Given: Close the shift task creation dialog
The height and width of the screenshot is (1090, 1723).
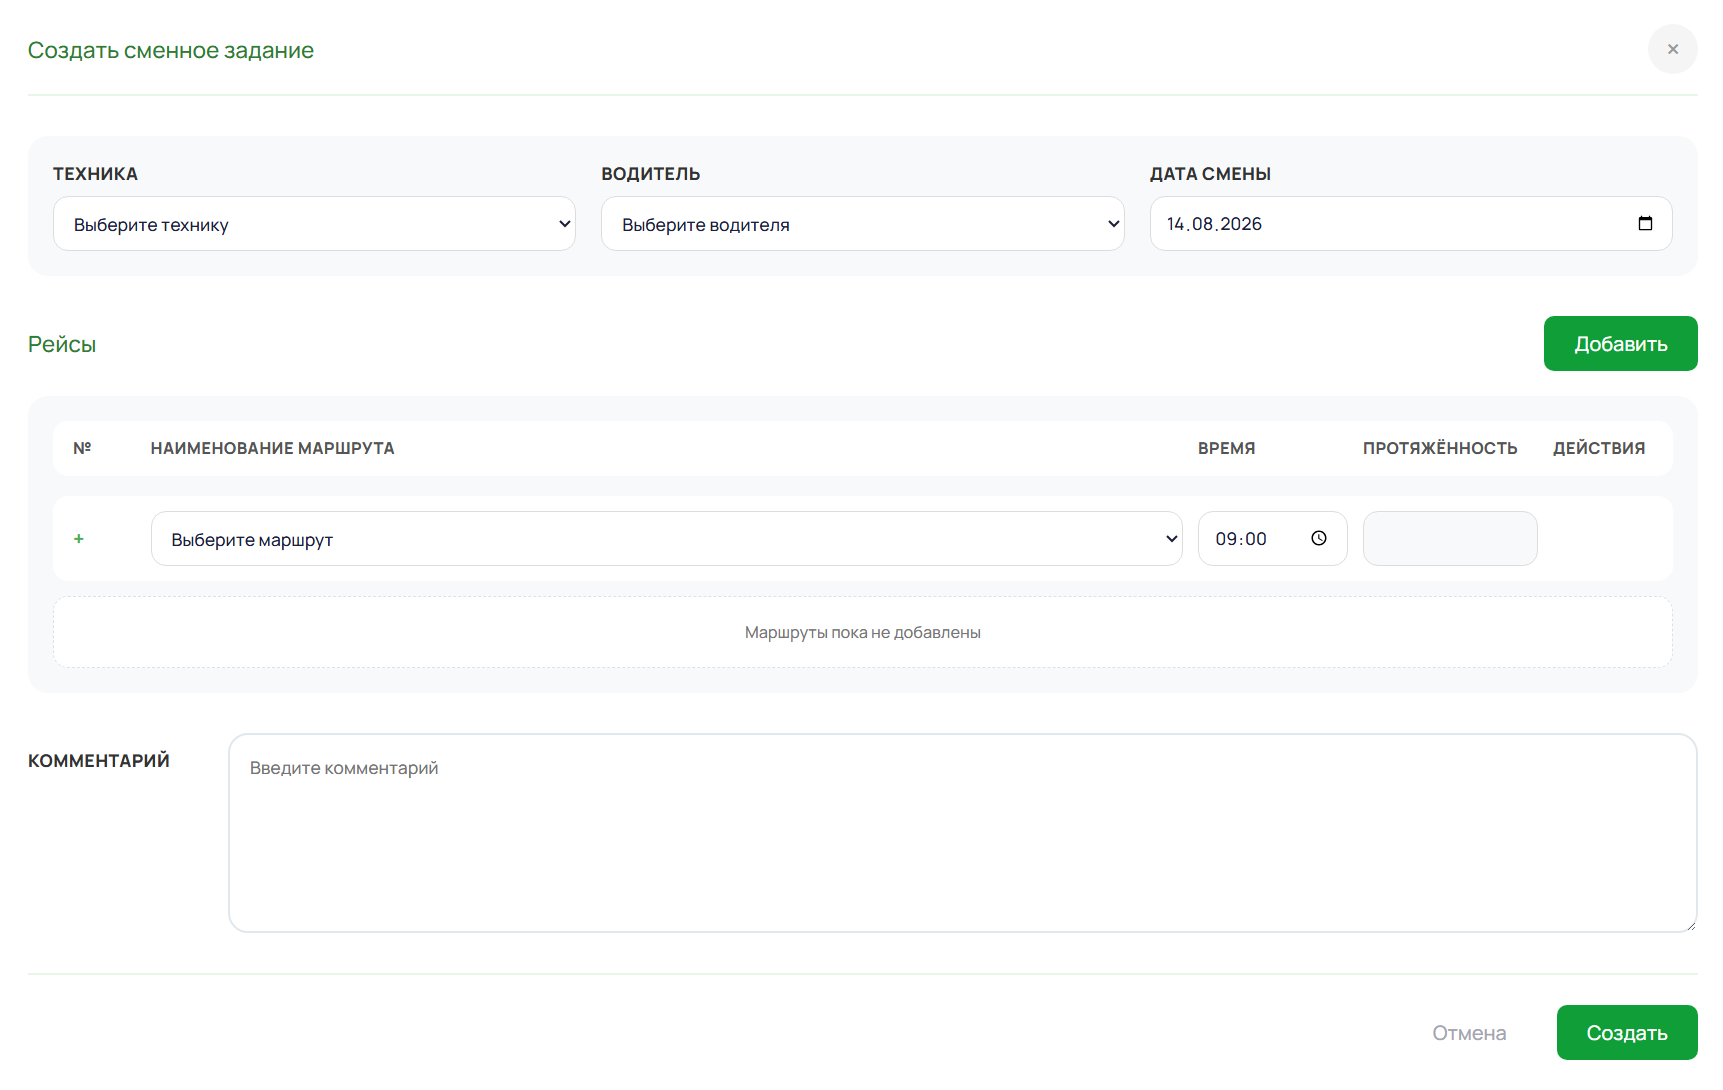Looking at the screenshot, I should [x=1672, y=49].
